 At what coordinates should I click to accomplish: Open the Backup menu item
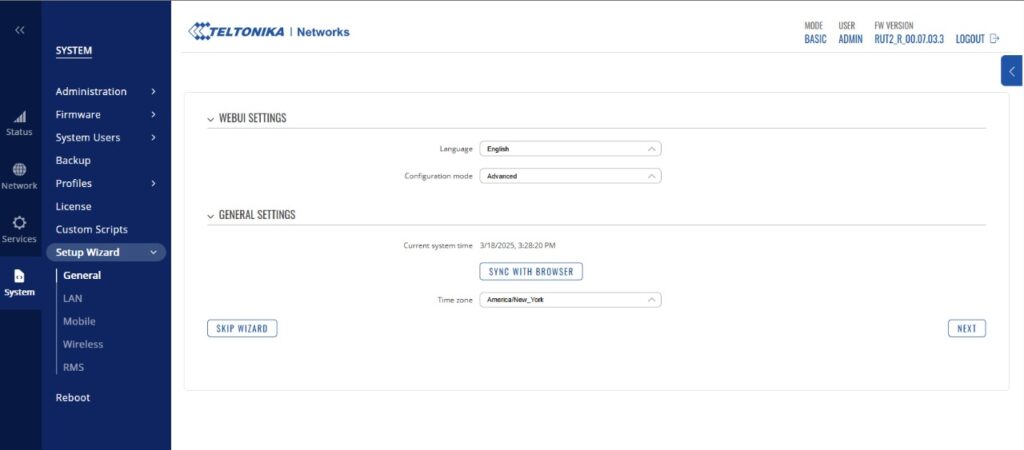(x=73, y=160)
